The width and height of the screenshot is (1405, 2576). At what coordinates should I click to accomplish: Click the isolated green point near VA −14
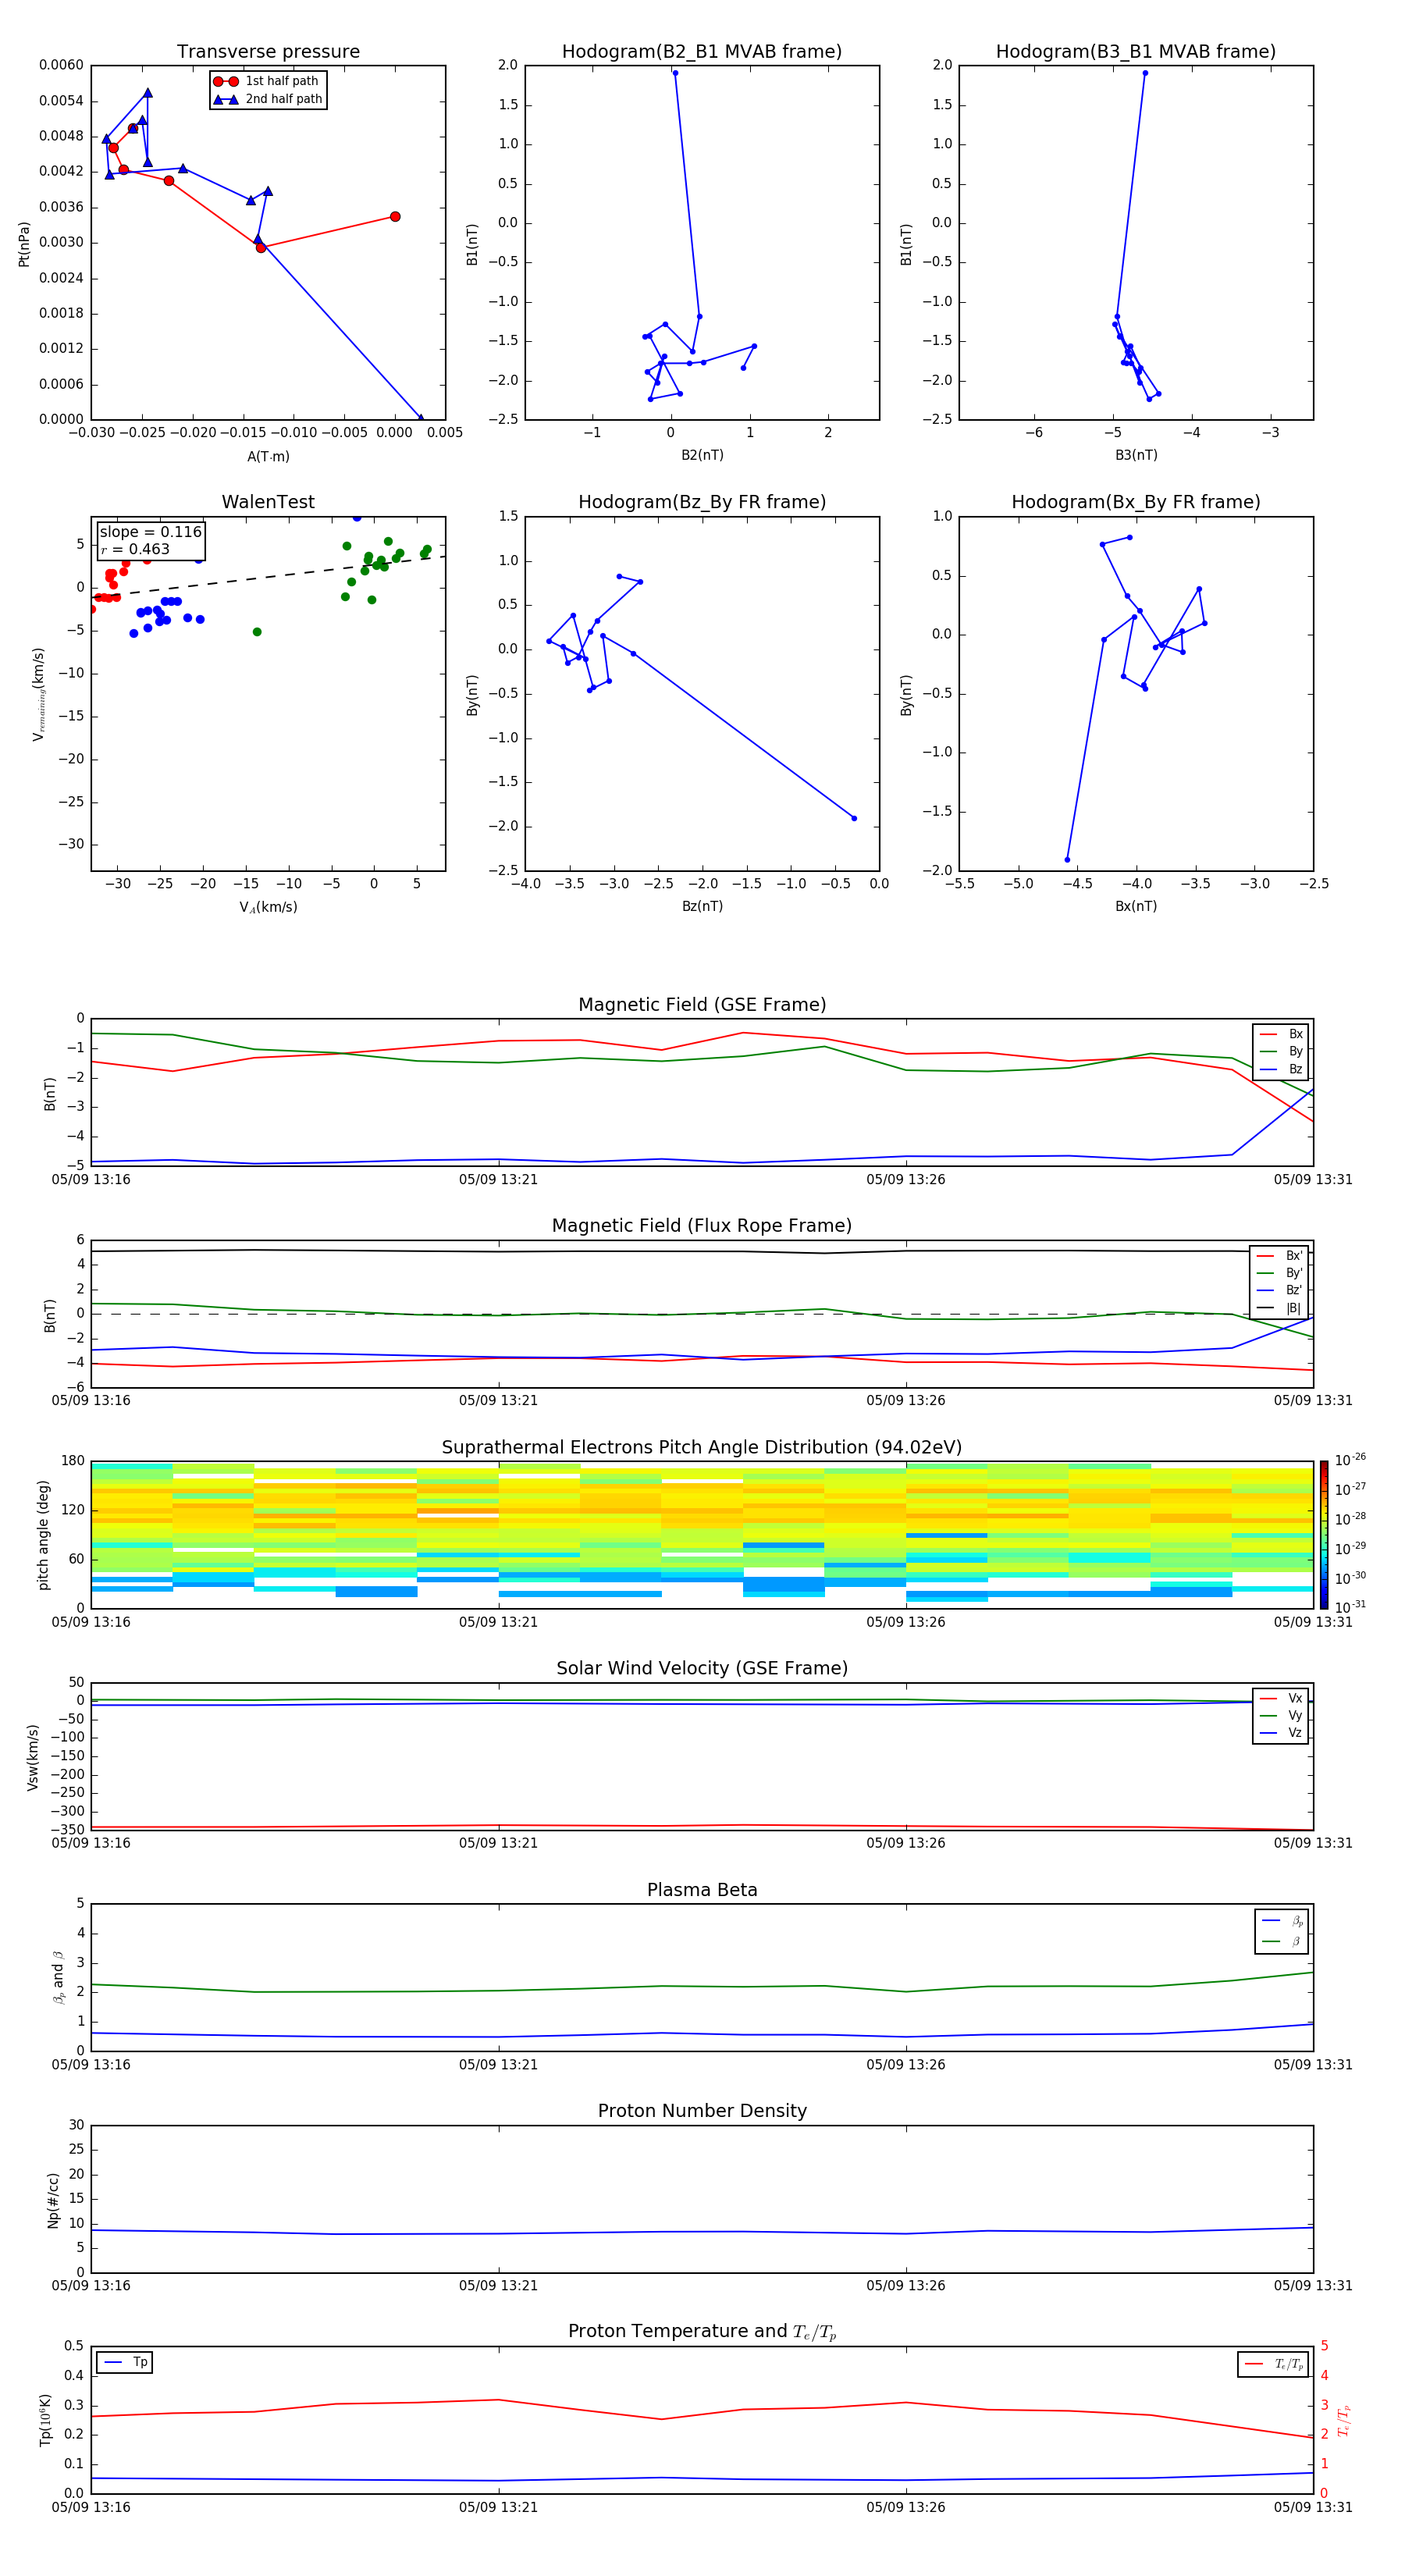(x=257, y=632)
